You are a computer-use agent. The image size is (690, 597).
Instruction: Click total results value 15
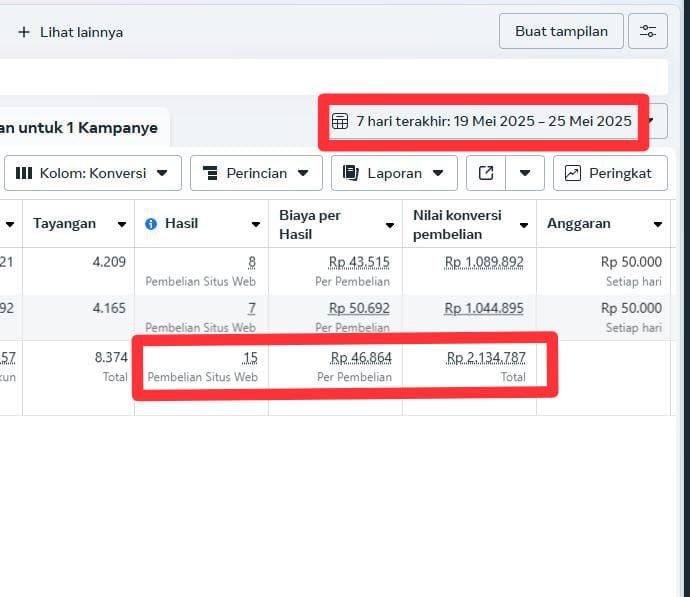tap(250, 358)
